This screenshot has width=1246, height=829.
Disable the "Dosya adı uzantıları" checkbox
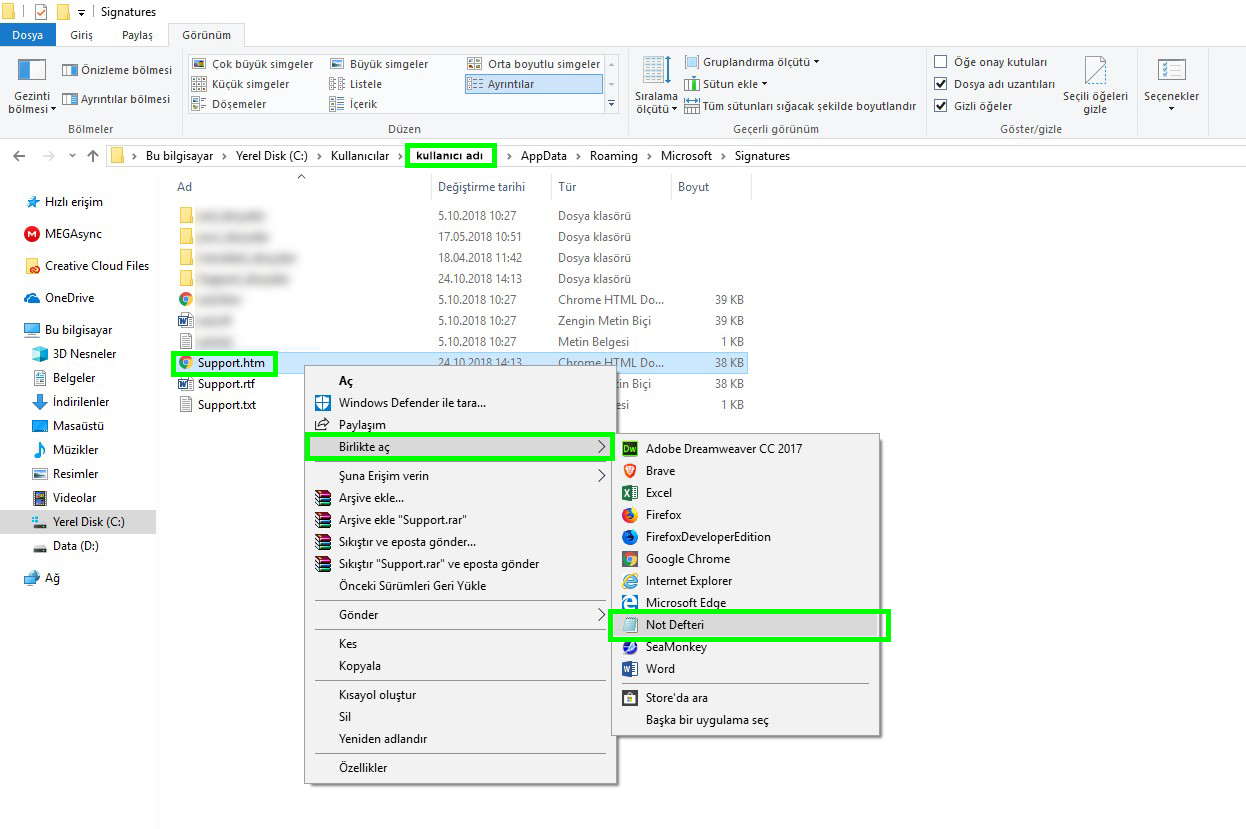tap(943, 83)
